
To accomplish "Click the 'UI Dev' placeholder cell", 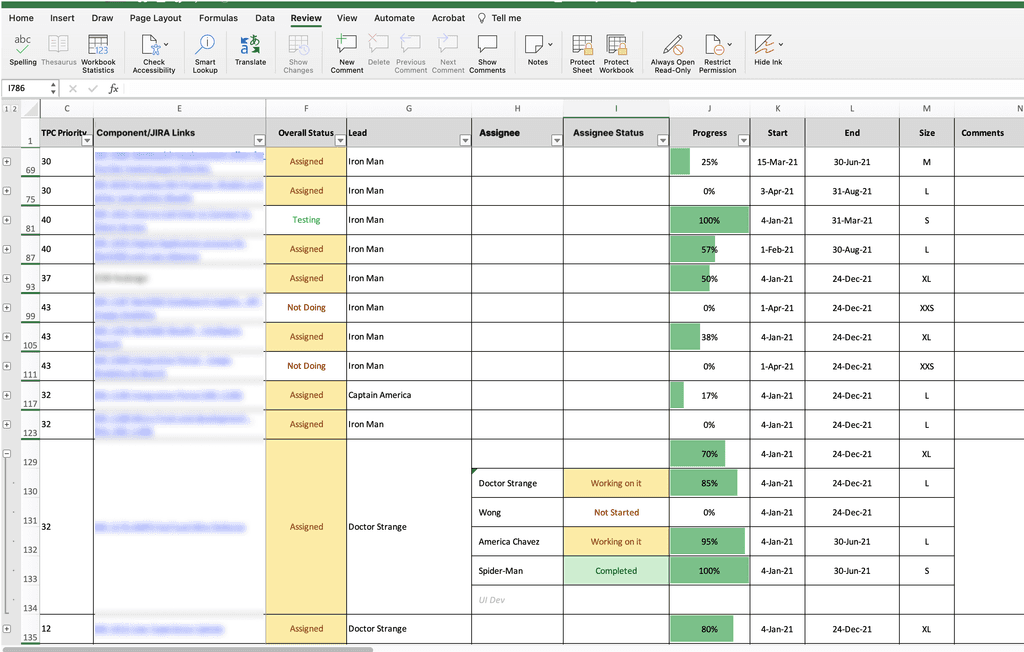I will tap(517, 600).
